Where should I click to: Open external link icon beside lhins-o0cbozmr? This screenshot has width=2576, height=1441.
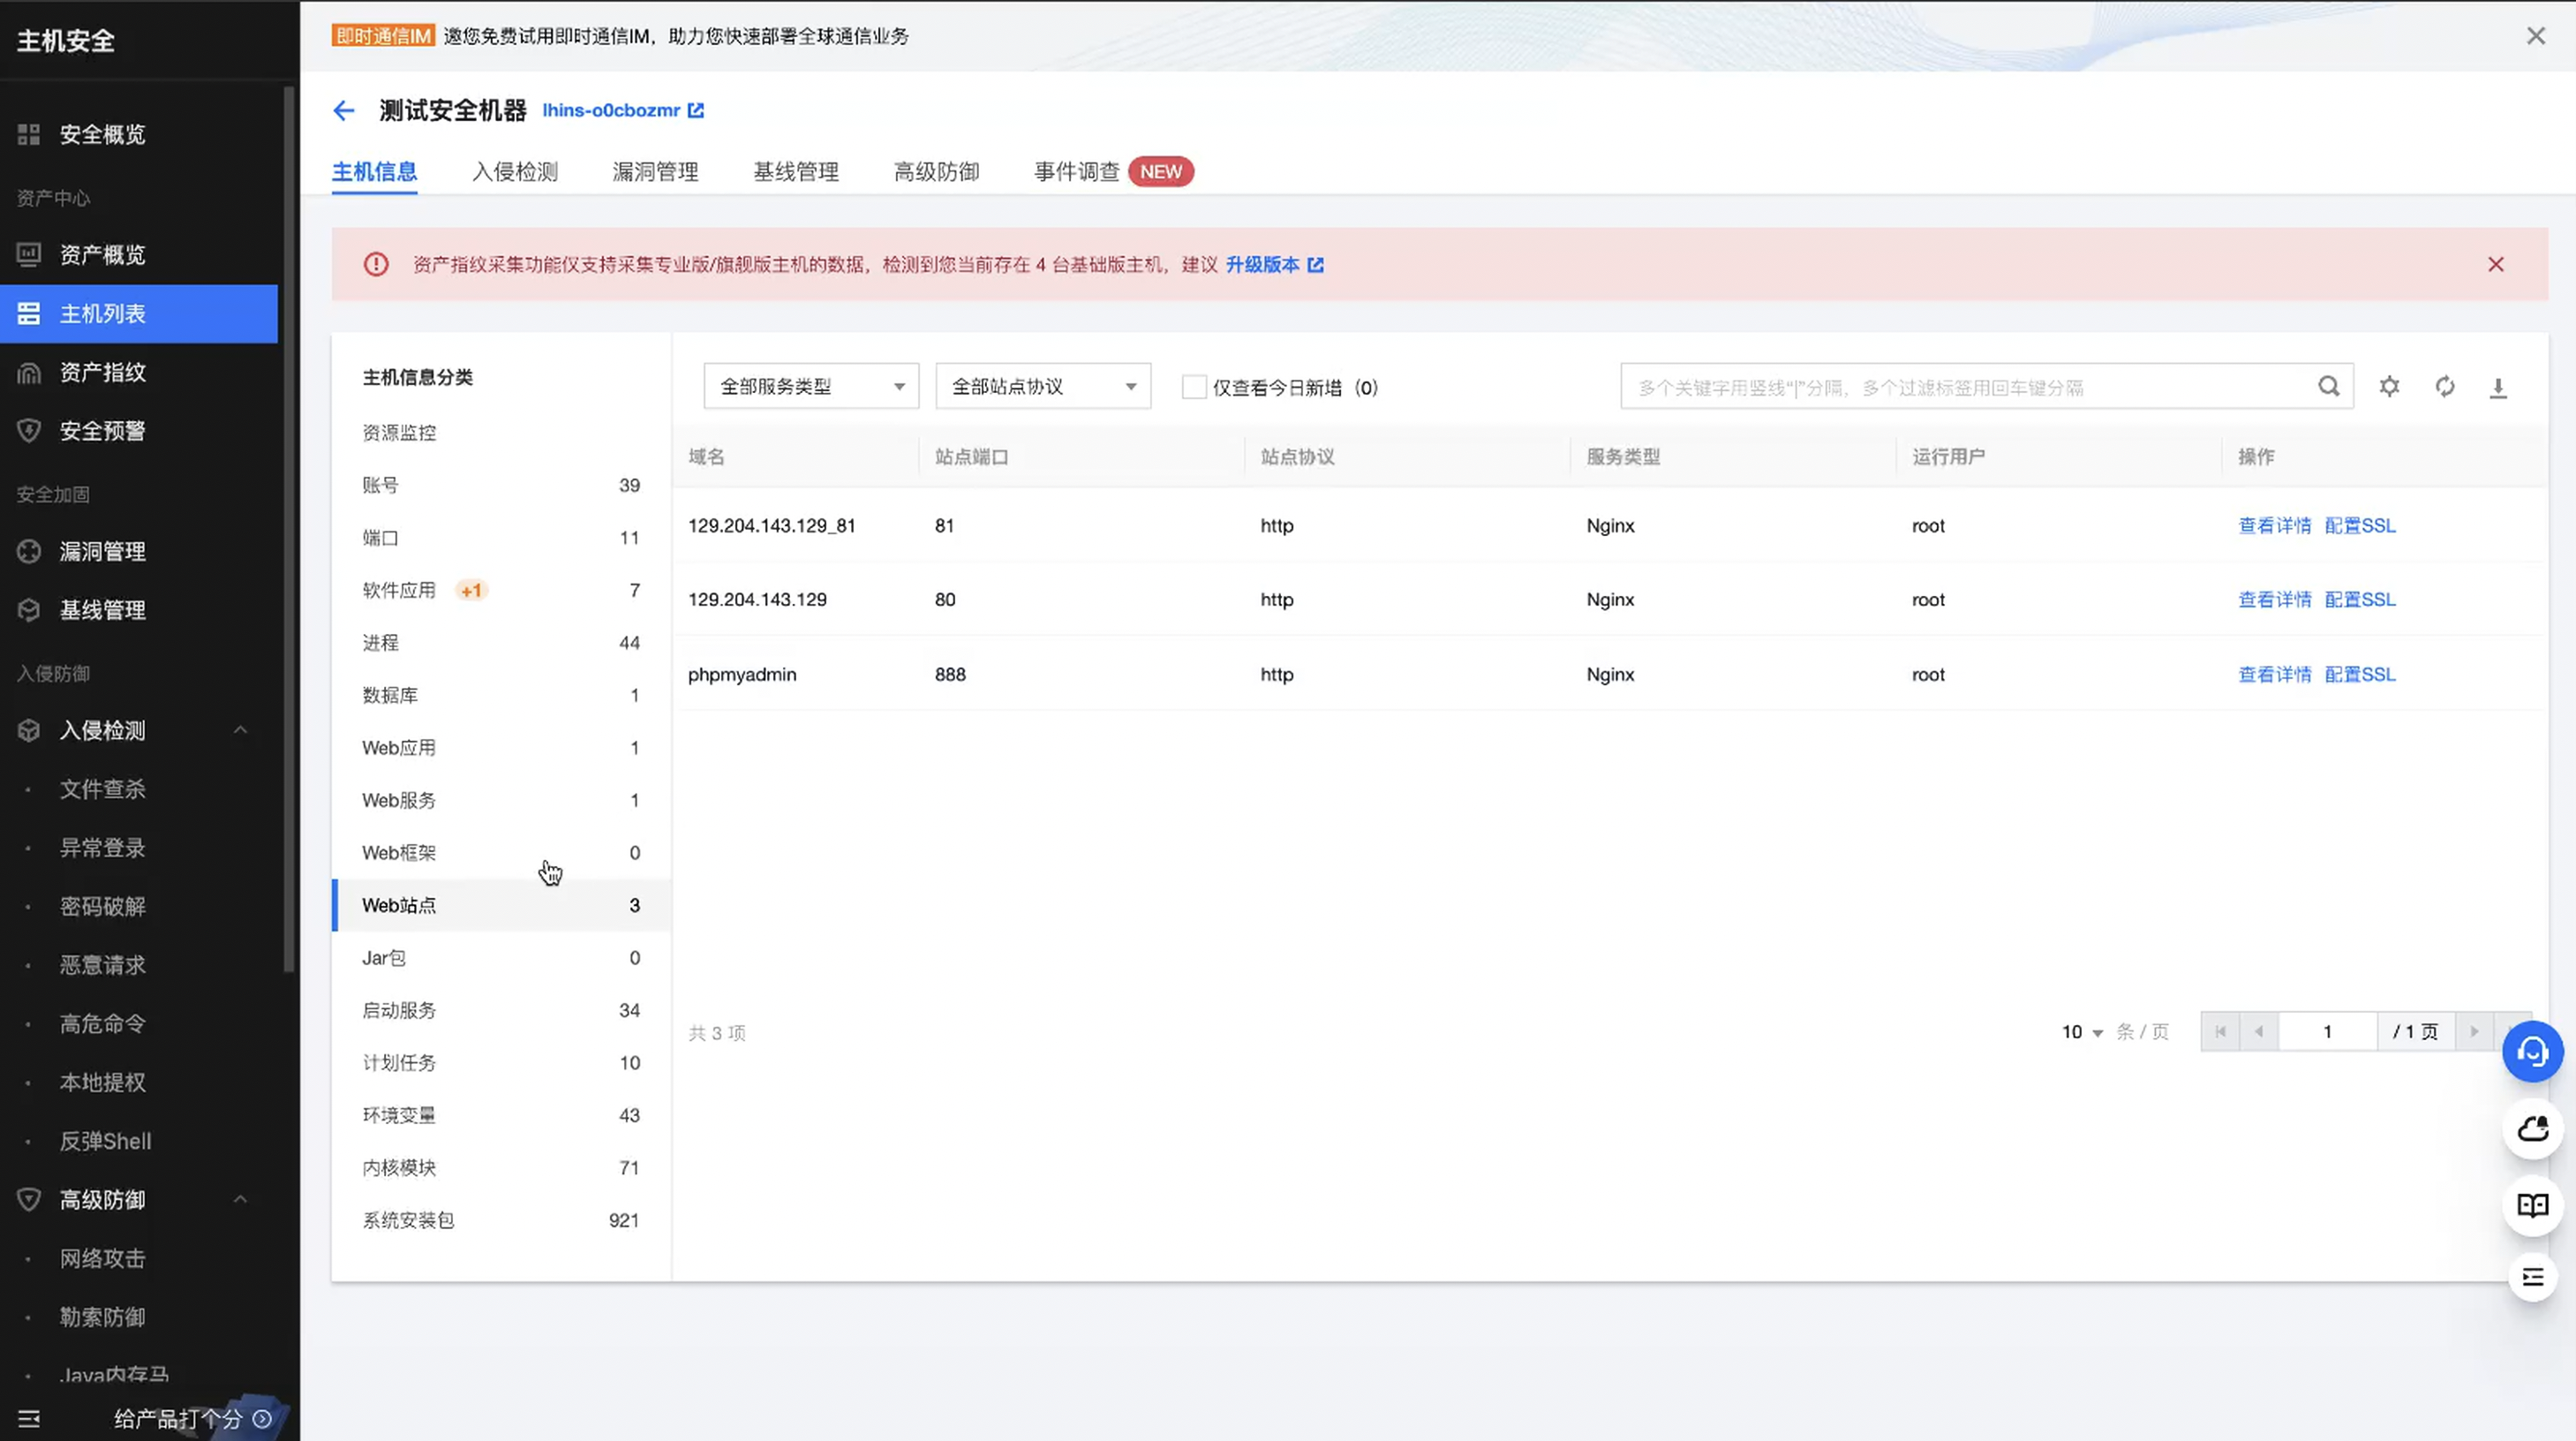tap(696, 111)
